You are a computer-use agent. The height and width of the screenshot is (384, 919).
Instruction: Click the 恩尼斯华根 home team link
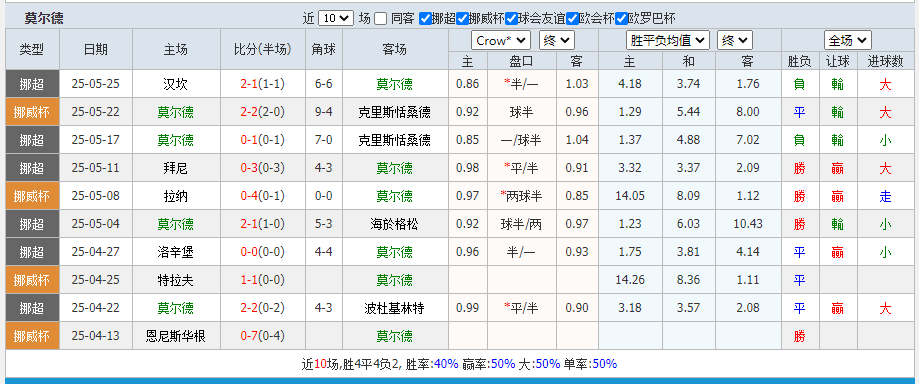pos(175,337)
